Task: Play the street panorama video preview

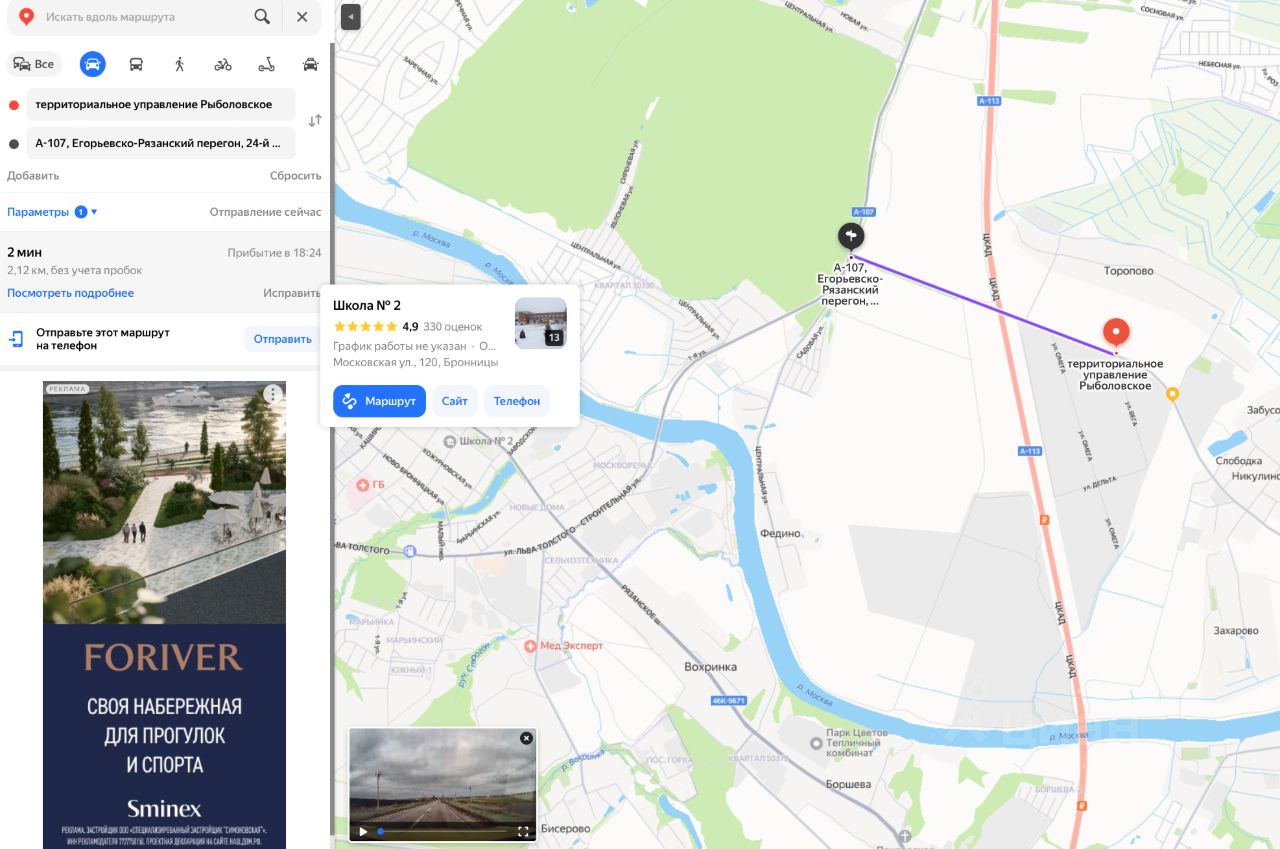Action: [x=364, y=831]
